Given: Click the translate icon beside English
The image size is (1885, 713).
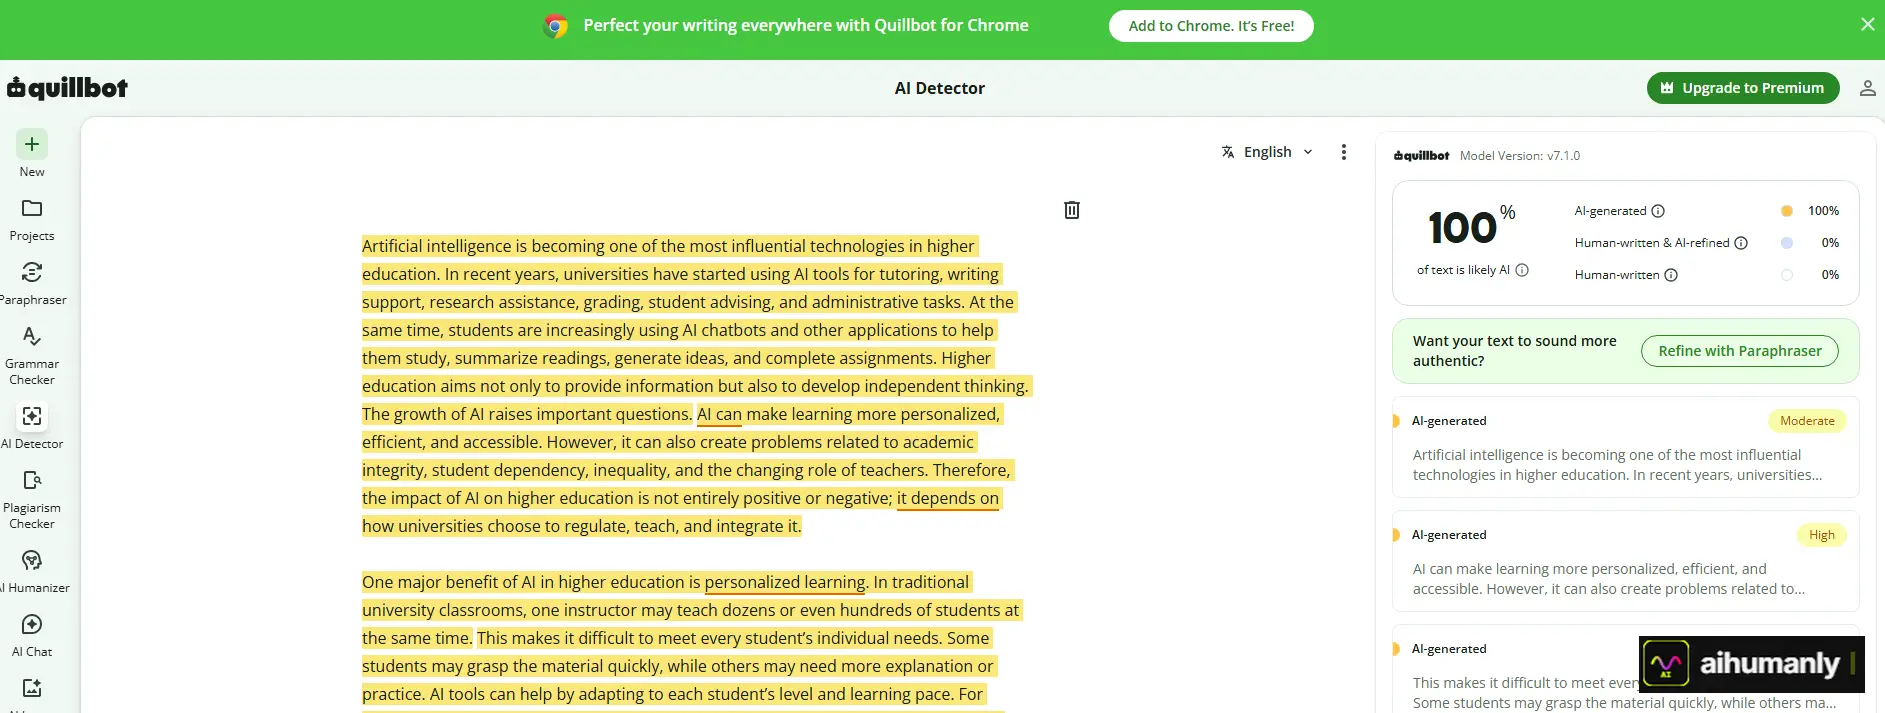Looking at the screenshot, I should 1228,152.
